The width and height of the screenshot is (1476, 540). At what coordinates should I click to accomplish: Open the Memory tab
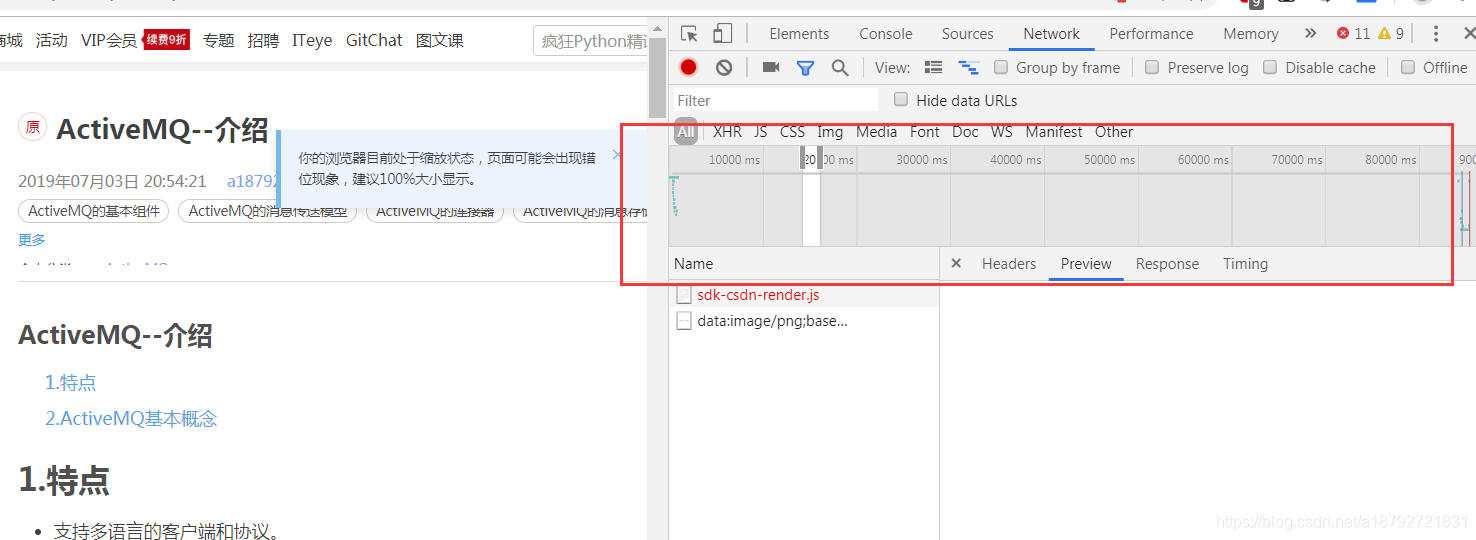1250,34
